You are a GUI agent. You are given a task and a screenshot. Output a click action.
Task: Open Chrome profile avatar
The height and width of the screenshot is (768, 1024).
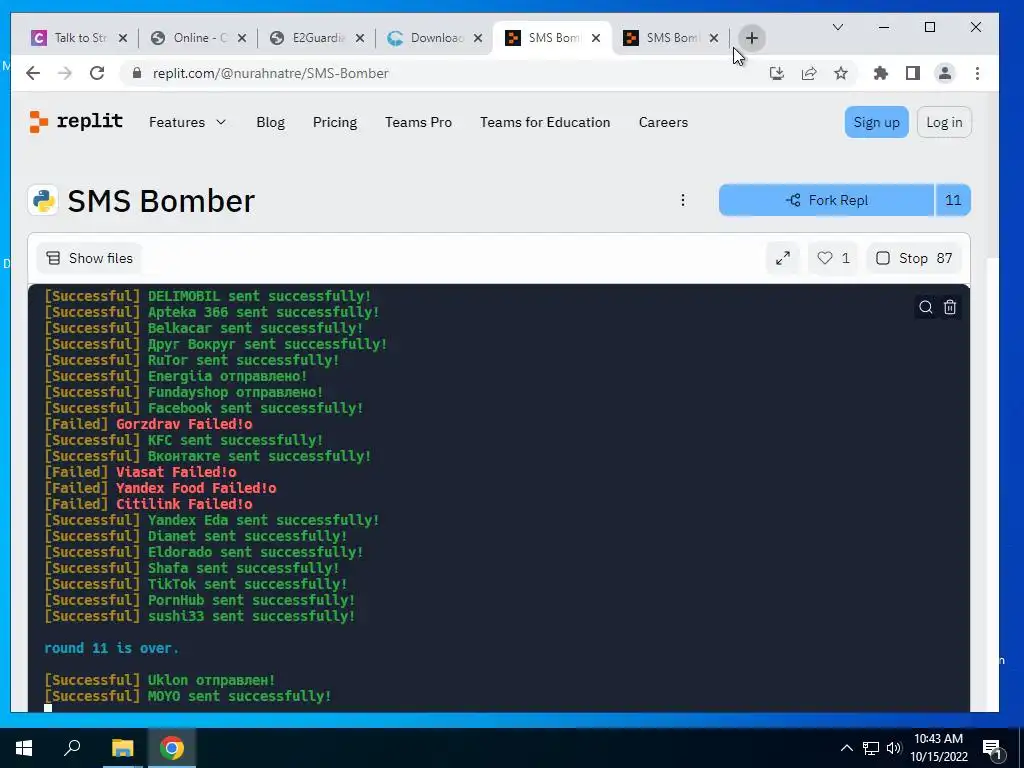pos(944,73)
